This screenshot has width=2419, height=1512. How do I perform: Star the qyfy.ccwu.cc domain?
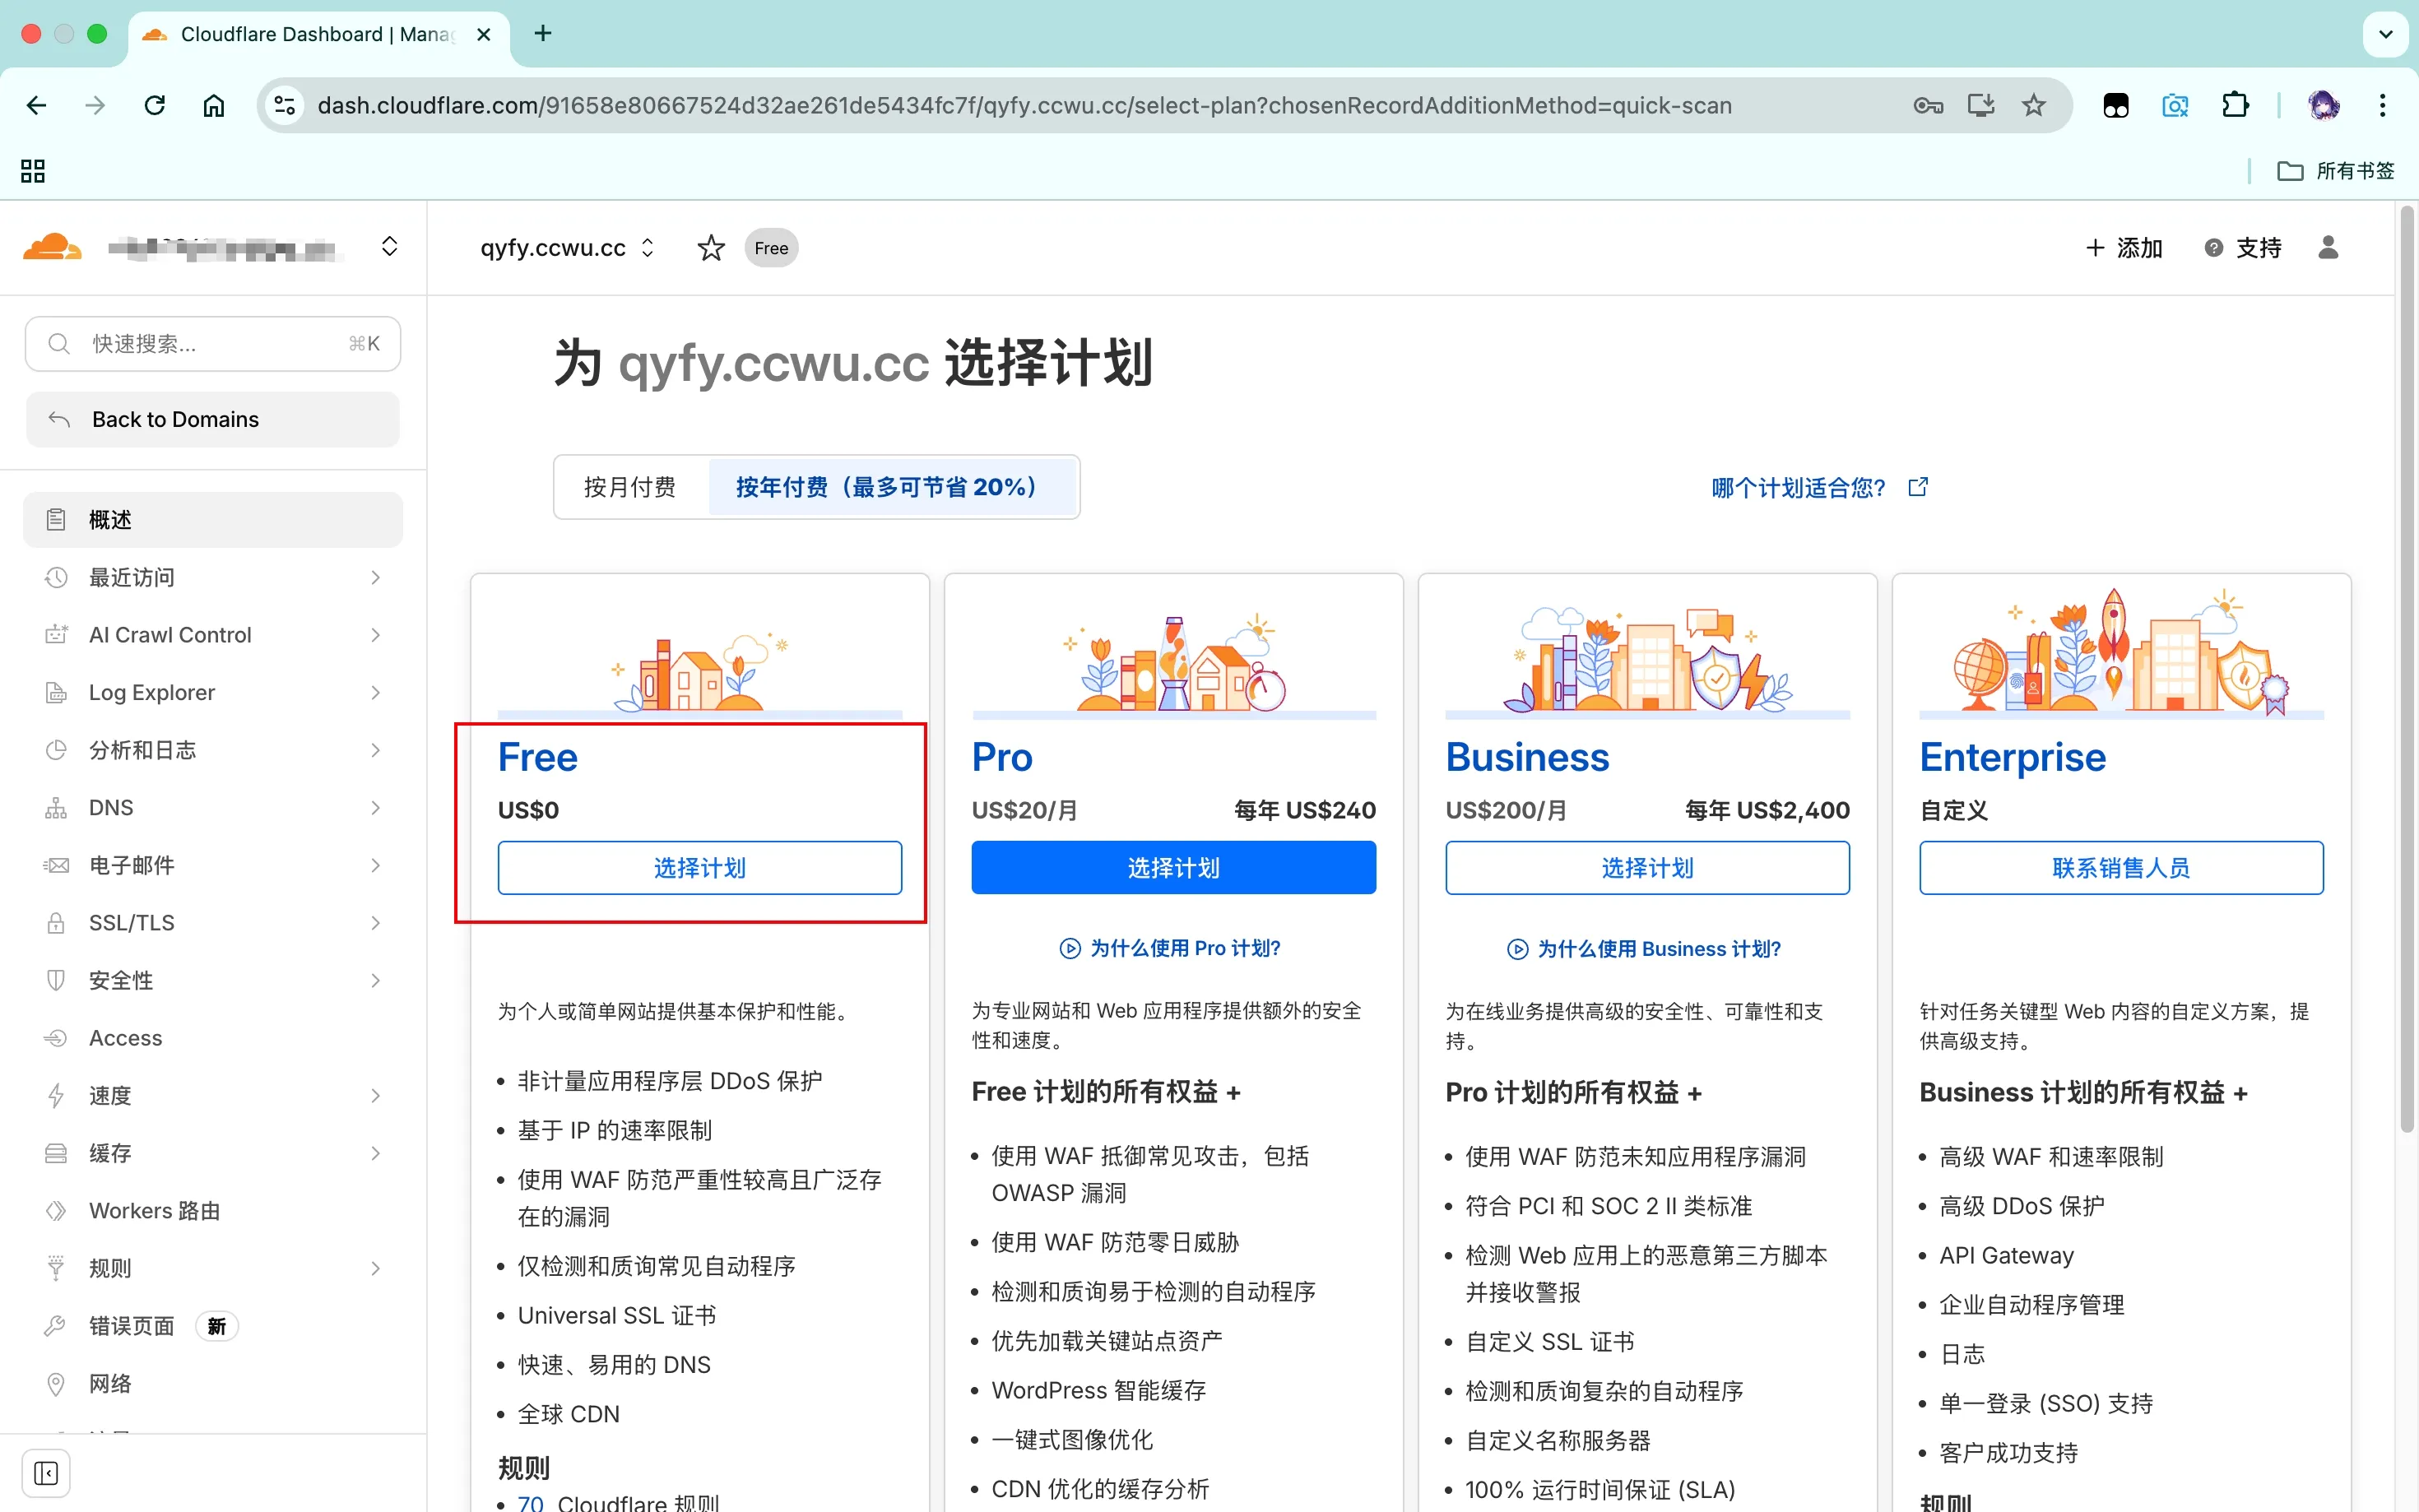[710, 248]
